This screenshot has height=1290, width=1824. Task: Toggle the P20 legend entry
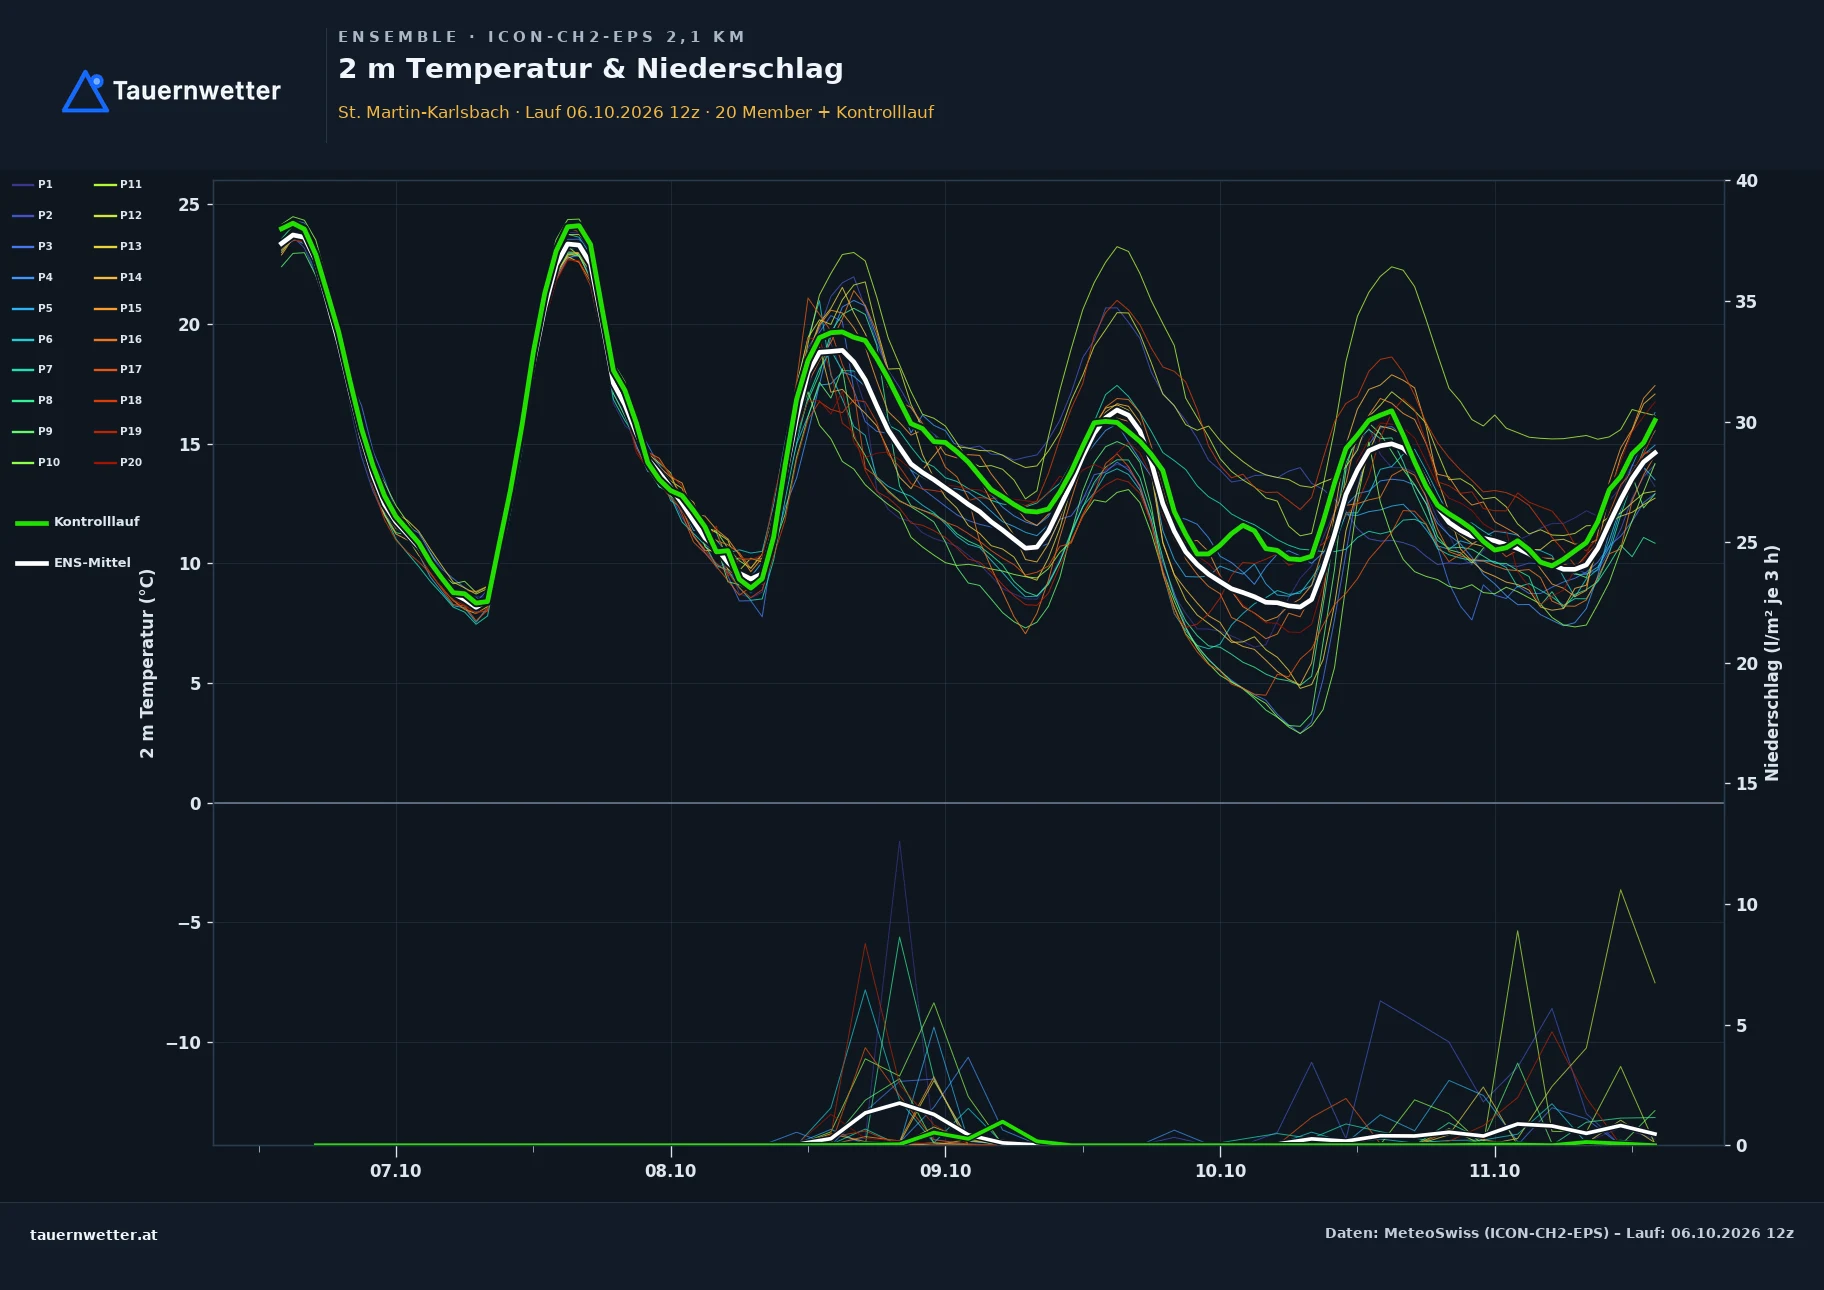tap(118, 462)
